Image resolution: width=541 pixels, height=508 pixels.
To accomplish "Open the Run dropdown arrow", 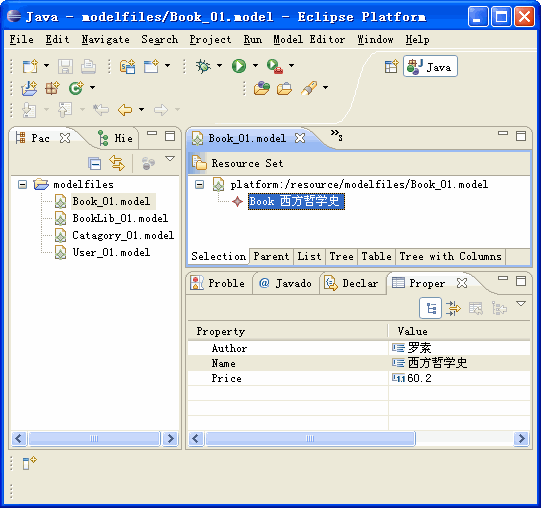I will pyautogui.click(x=255, y=66).
